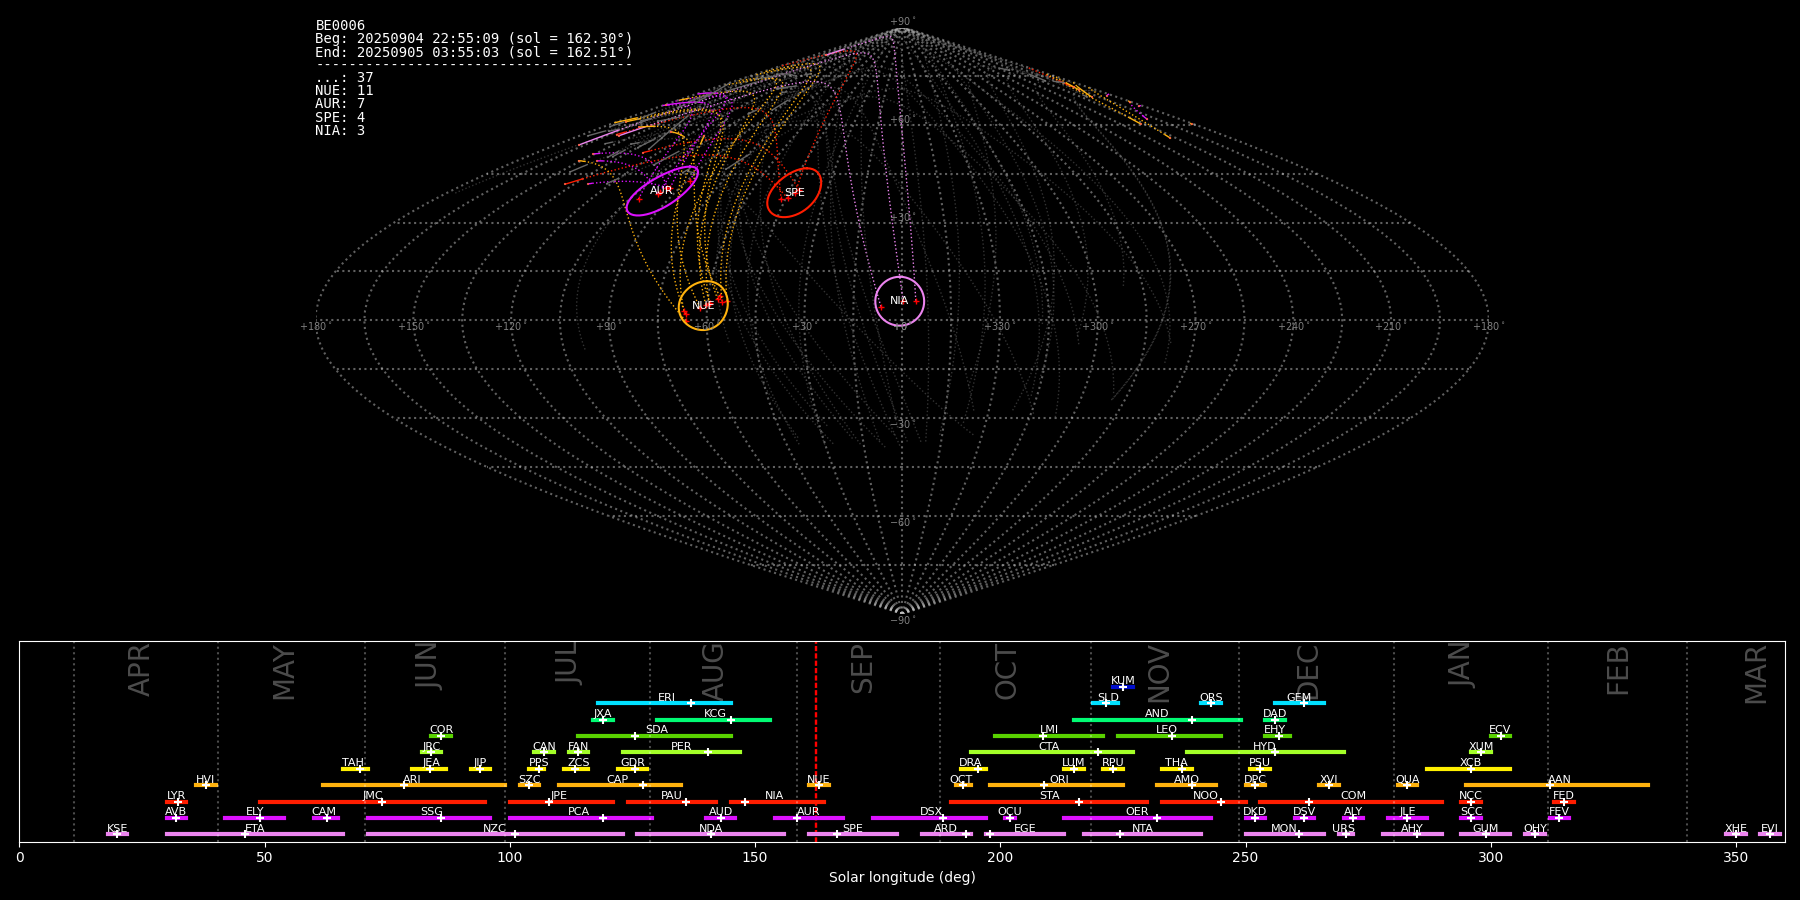
Task: Select the SPE bar in the timeline
Action: [852, 834]
